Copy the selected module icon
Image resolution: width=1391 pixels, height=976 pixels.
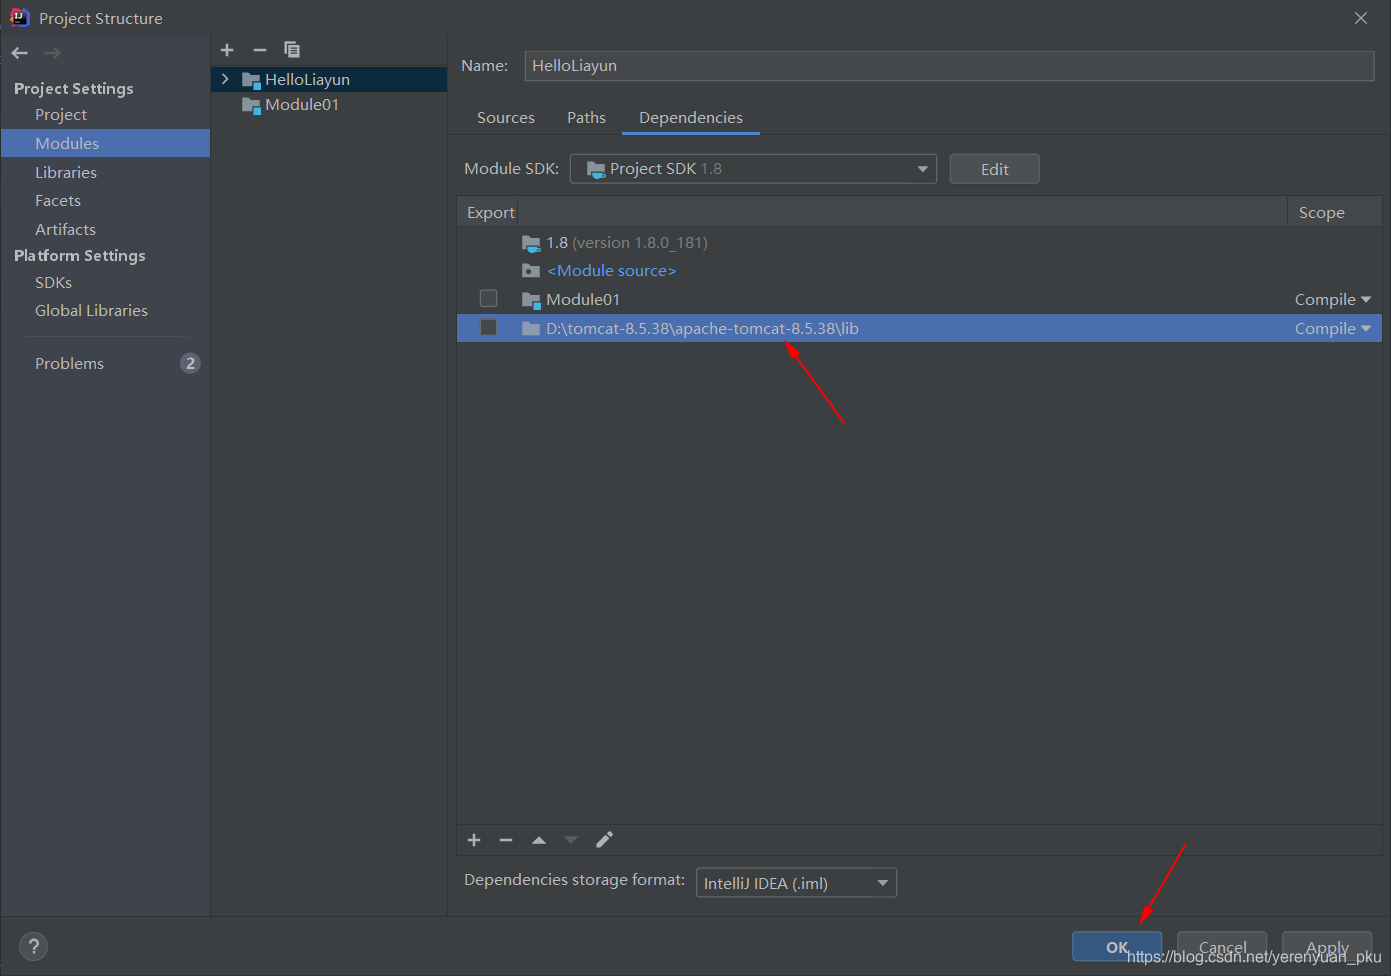(x=292, y=50)
